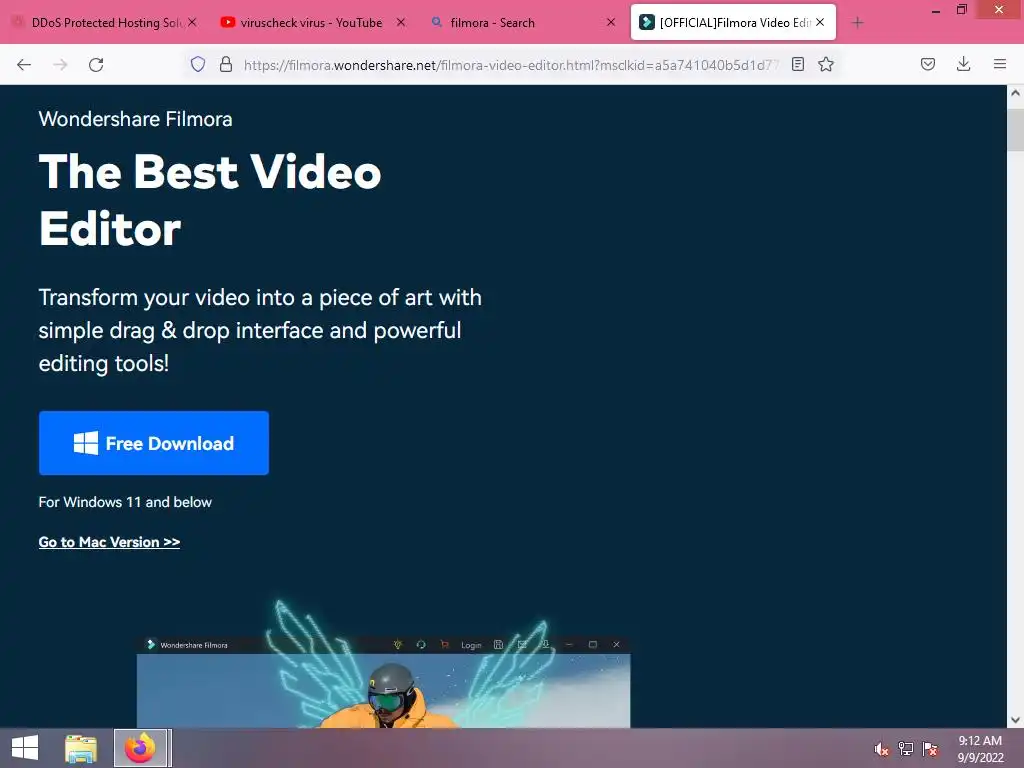Open the Action Center flag icon
1024x768 pixels.
pyautogui.click(x=930, y=749)
